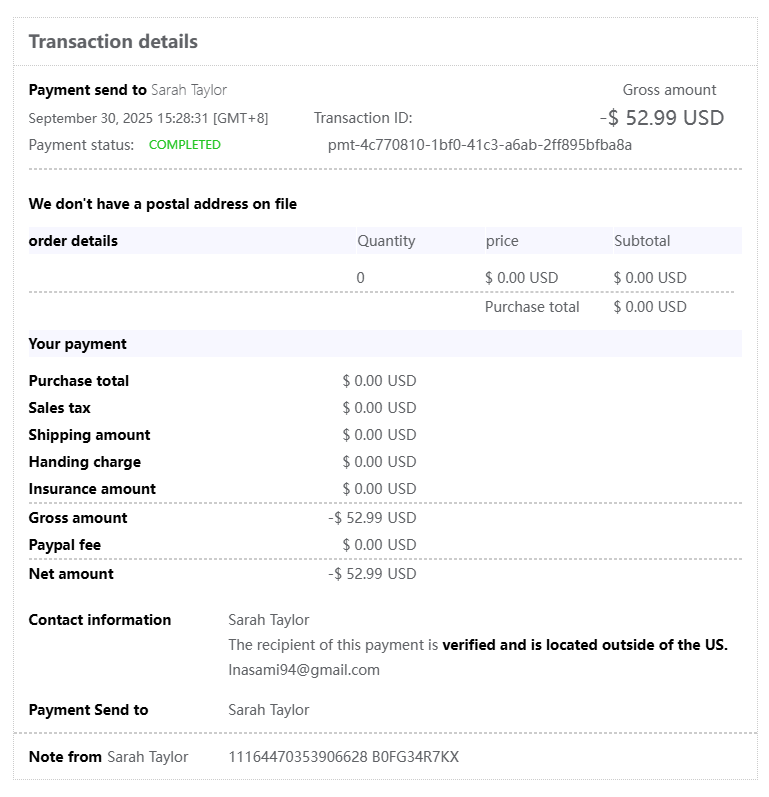Image resolution: width=769 pixels, height=797 pixels.
Task: Click the September 30, 2025 timestamp
Action: (148, 118)
